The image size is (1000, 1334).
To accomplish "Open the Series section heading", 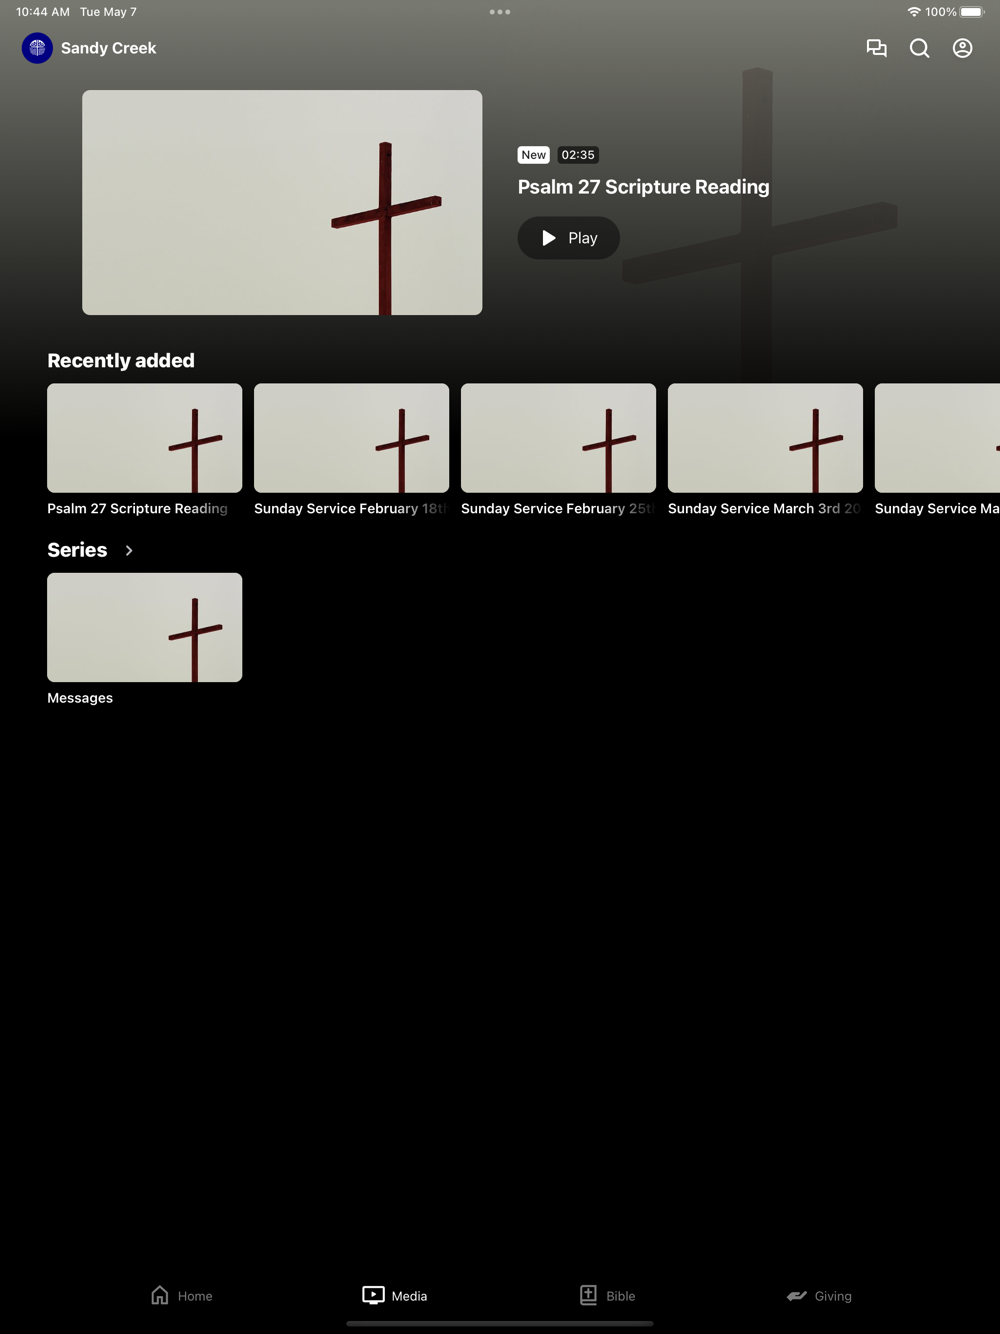I will click(77, 550).
